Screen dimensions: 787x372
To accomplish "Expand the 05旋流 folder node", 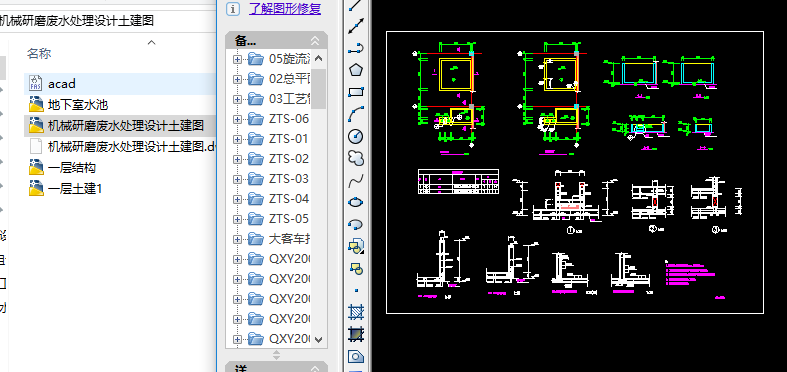I will pyautogui.click(x=237, y=59).
